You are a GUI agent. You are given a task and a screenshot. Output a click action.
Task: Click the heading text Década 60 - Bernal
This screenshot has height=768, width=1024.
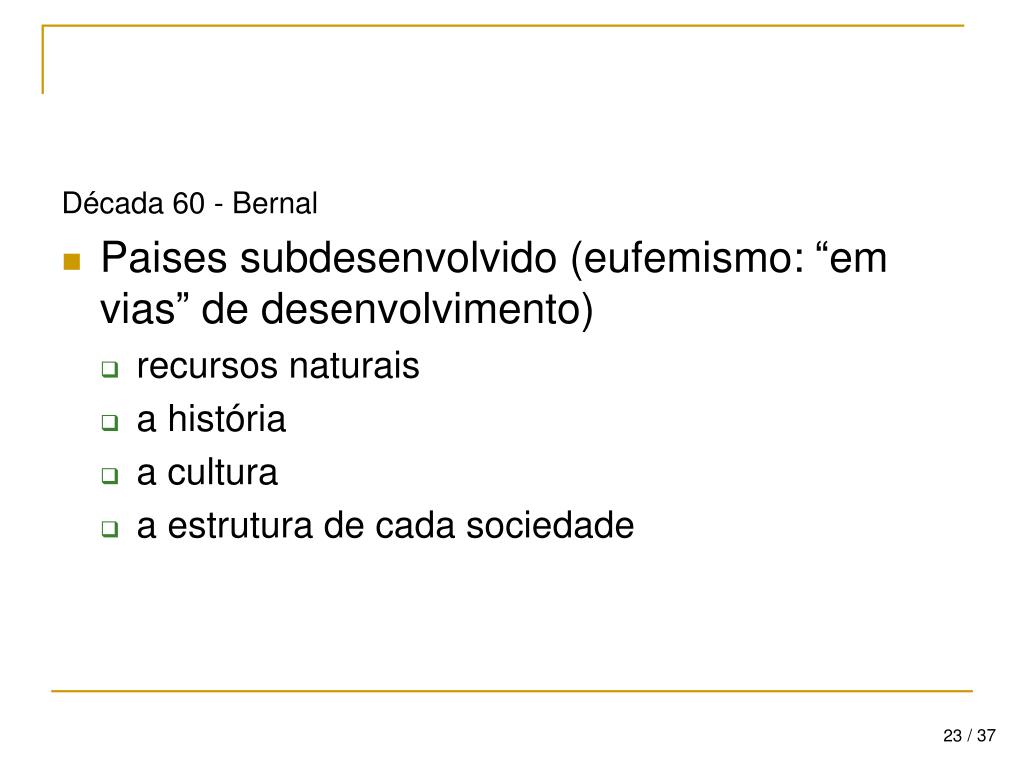coord(190,203)
